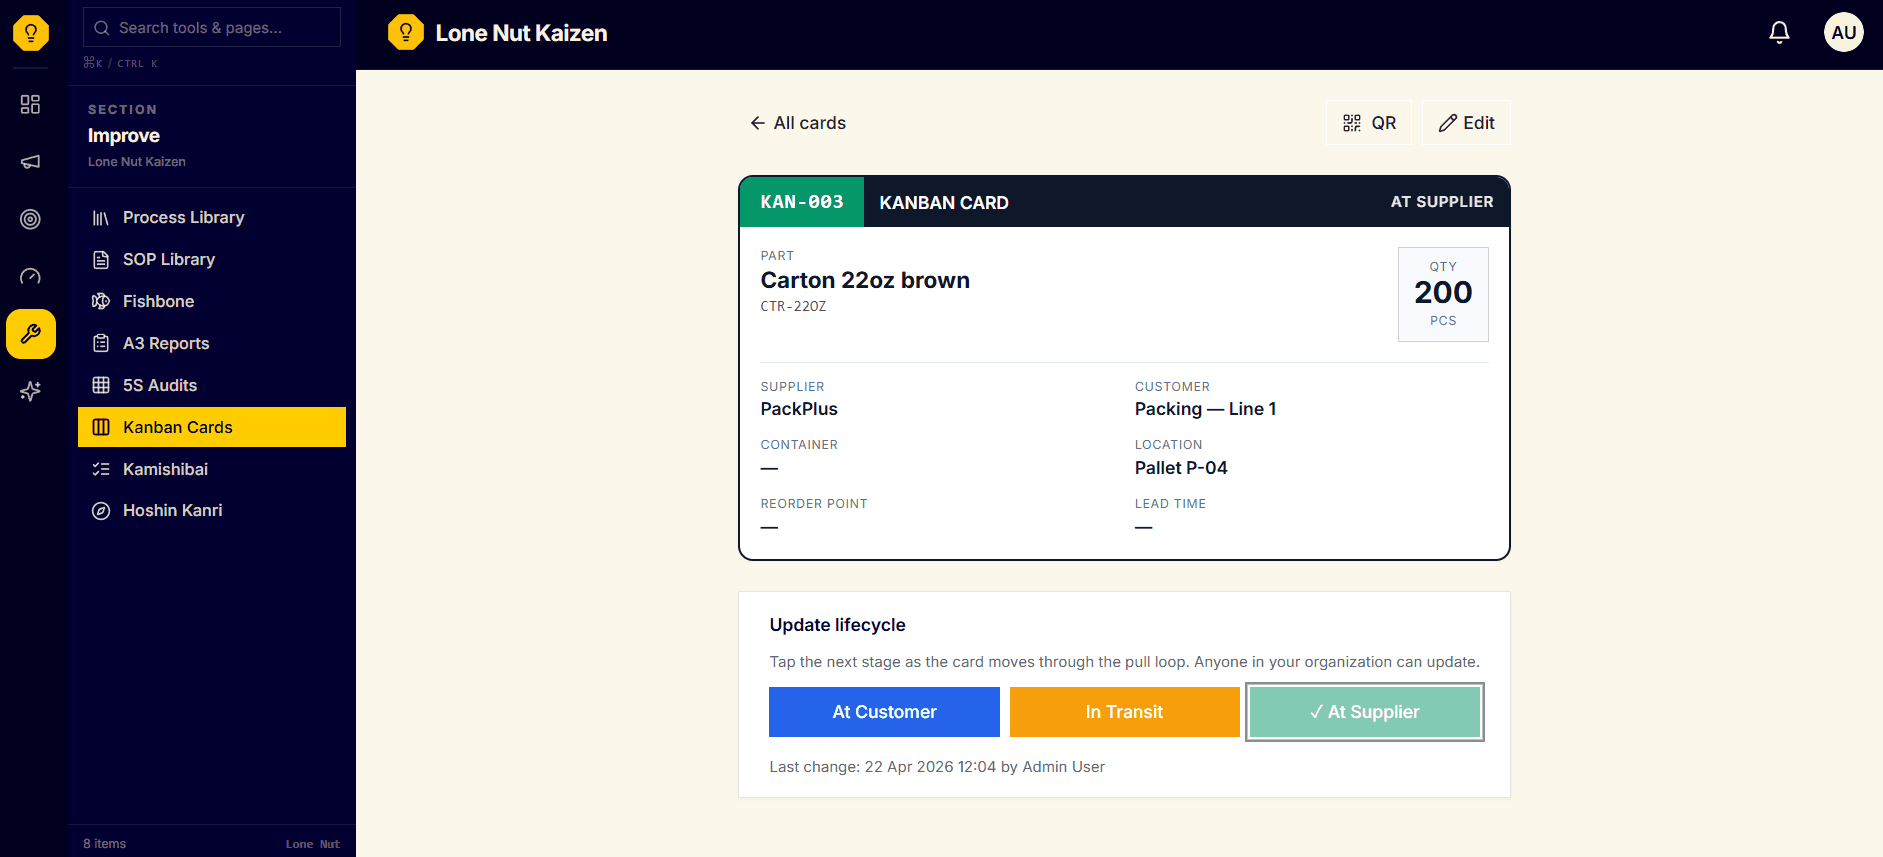This screenshot has width=1883, height=857.
Task: Select the wrench Improve section icon
Action: pos(31,334)
